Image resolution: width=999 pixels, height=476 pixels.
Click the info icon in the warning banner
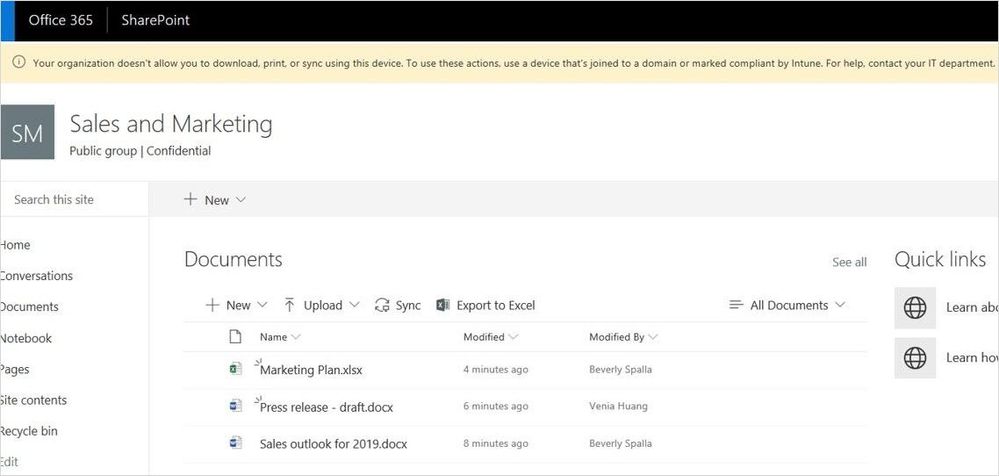point(18,63)
